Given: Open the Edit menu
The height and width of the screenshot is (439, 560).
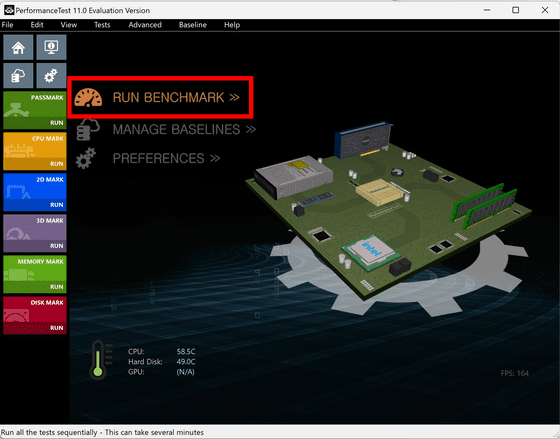Looking at the screenshot, I should point(37,25).
